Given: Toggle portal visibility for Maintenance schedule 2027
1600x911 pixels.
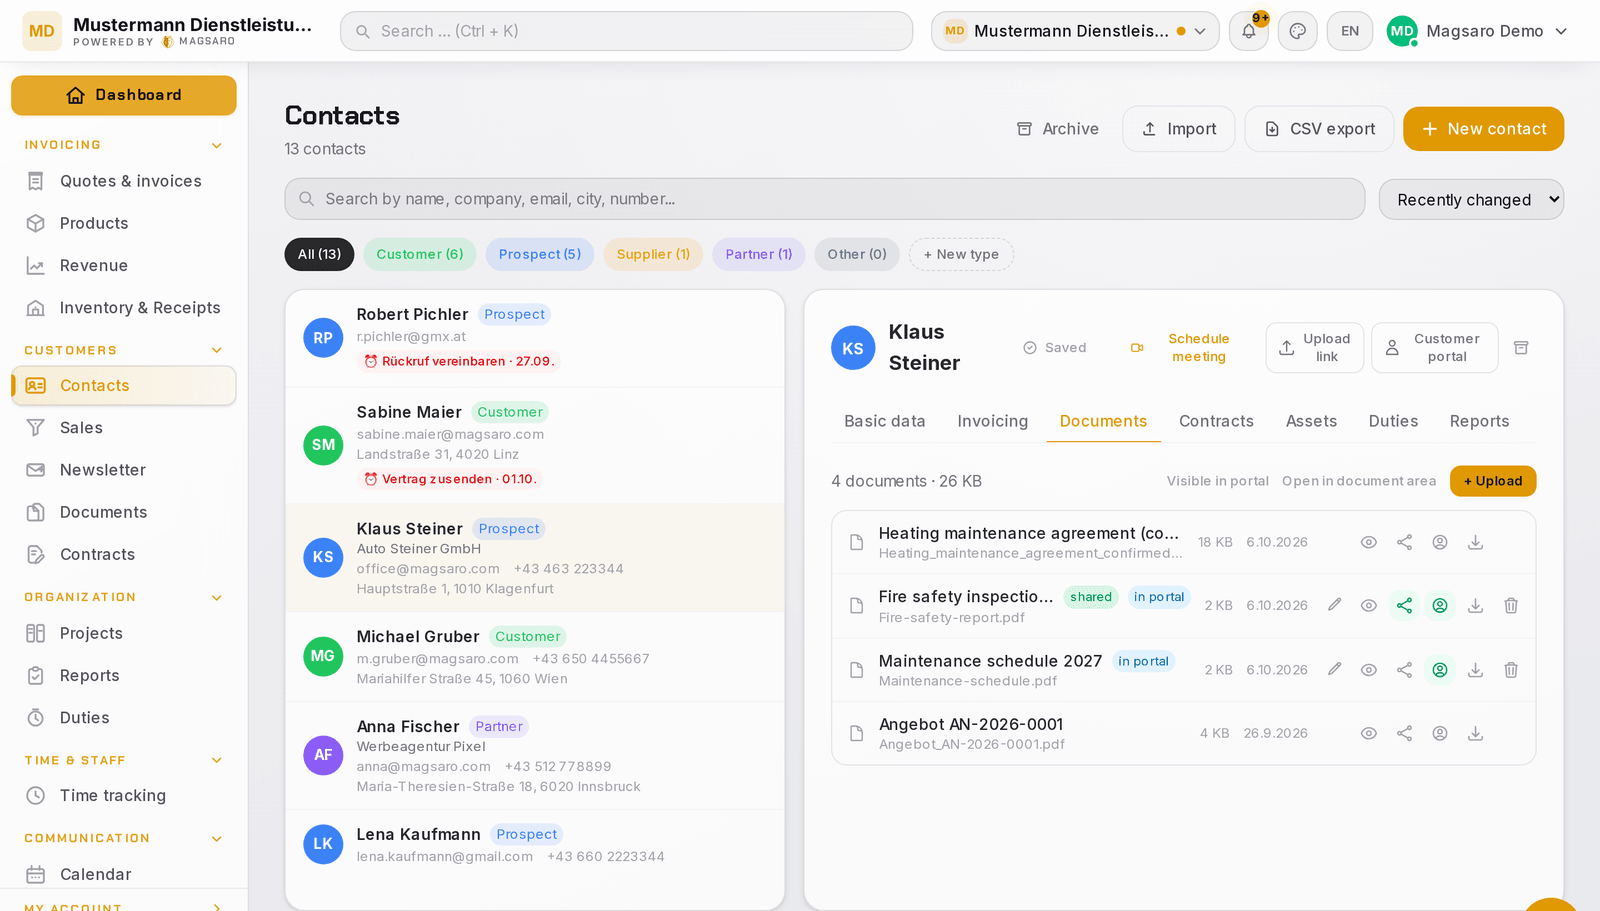Looking at the screenshot, I should pos(1440,669).
